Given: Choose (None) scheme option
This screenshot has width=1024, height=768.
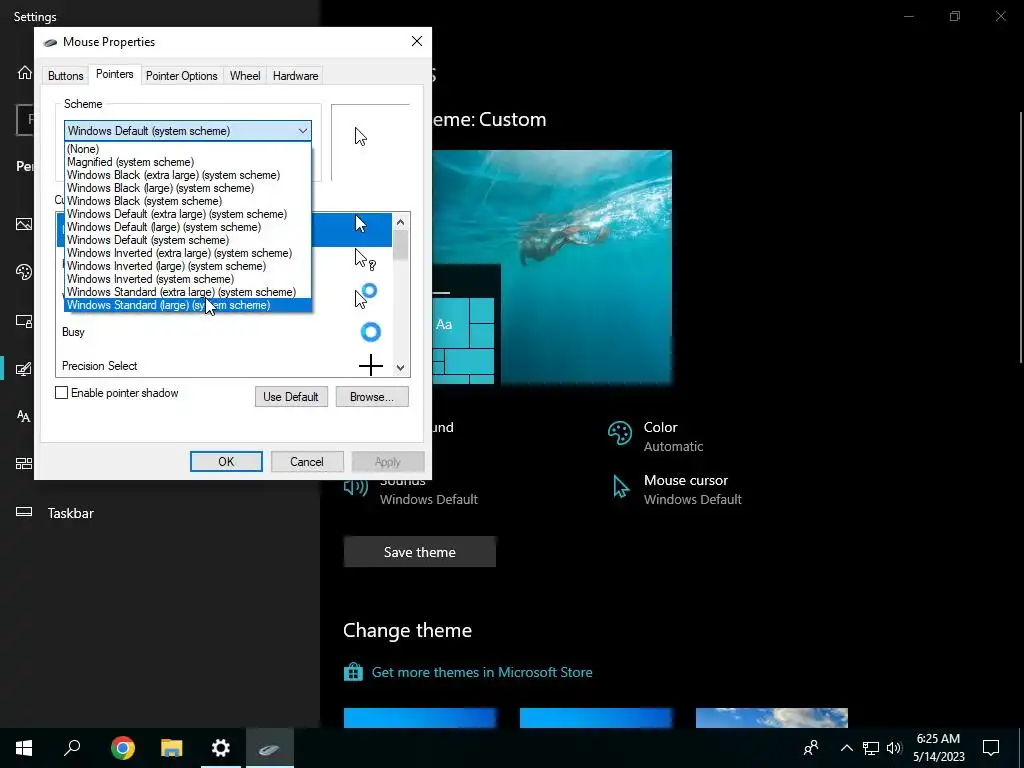Looking at the screenshot, I should tap(188, 149).
